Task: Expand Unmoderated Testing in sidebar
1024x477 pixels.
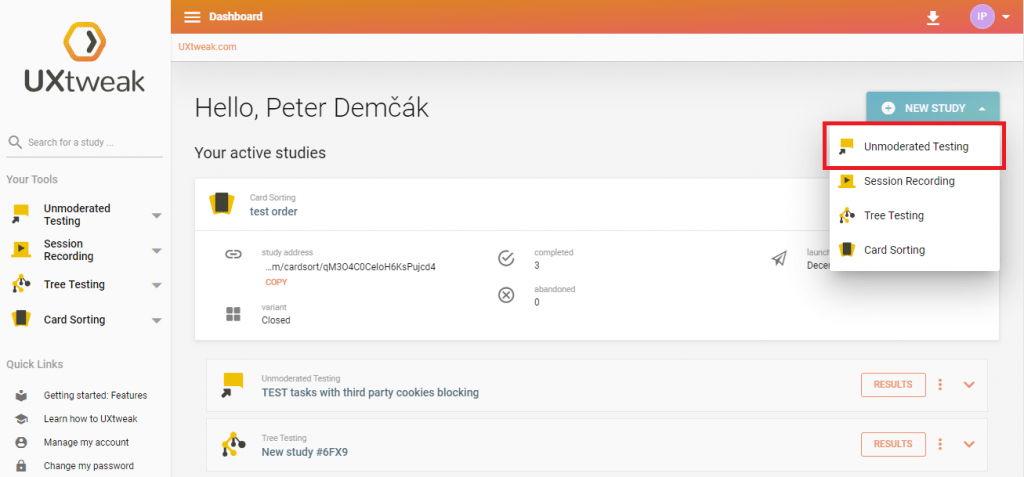Action: pos(156,216)
